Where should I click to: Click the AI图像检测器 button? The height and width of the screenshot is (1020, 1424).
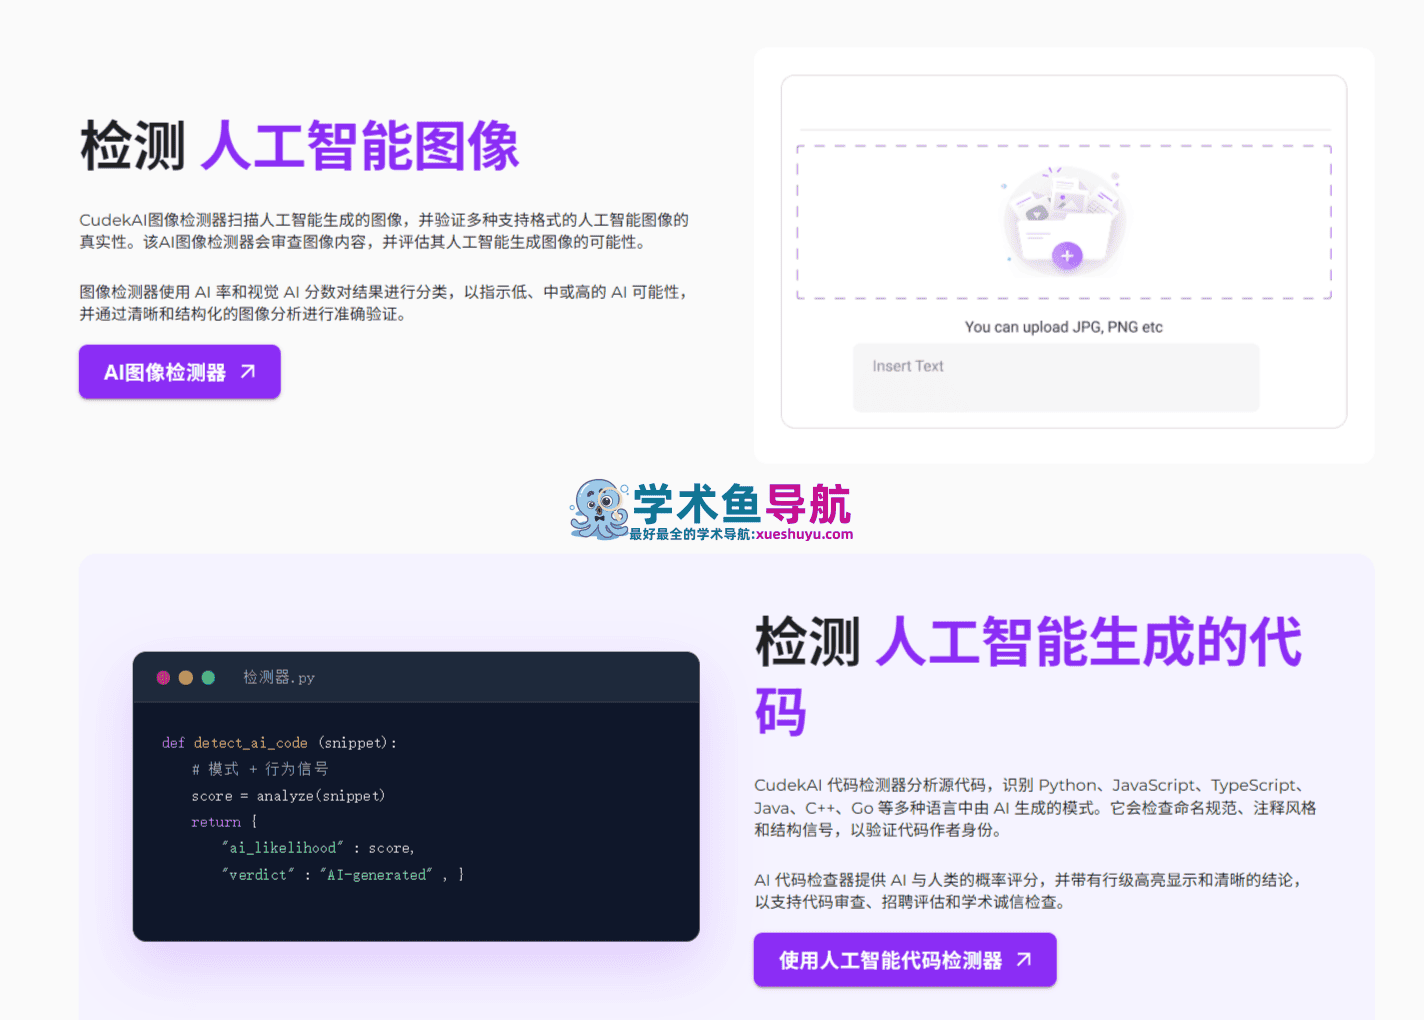point(180,372)
